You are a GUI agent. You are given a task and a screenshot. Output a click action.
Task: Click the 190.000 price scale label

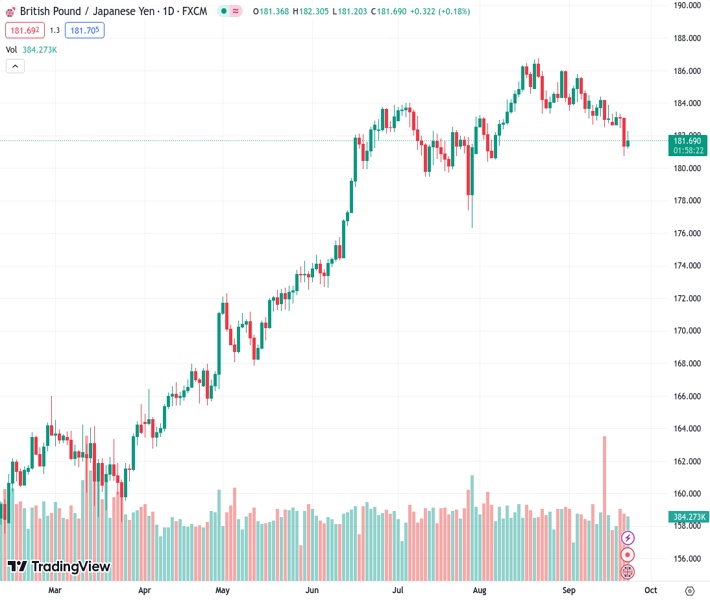[686, 6]
